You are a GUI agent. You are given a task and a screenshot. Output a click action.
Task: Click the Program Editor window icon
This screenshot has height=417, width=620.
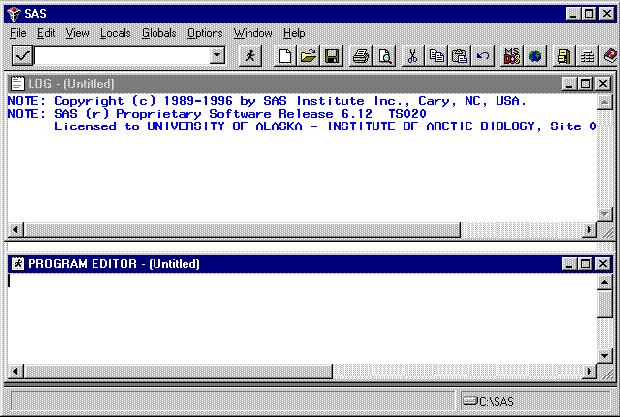18,263
